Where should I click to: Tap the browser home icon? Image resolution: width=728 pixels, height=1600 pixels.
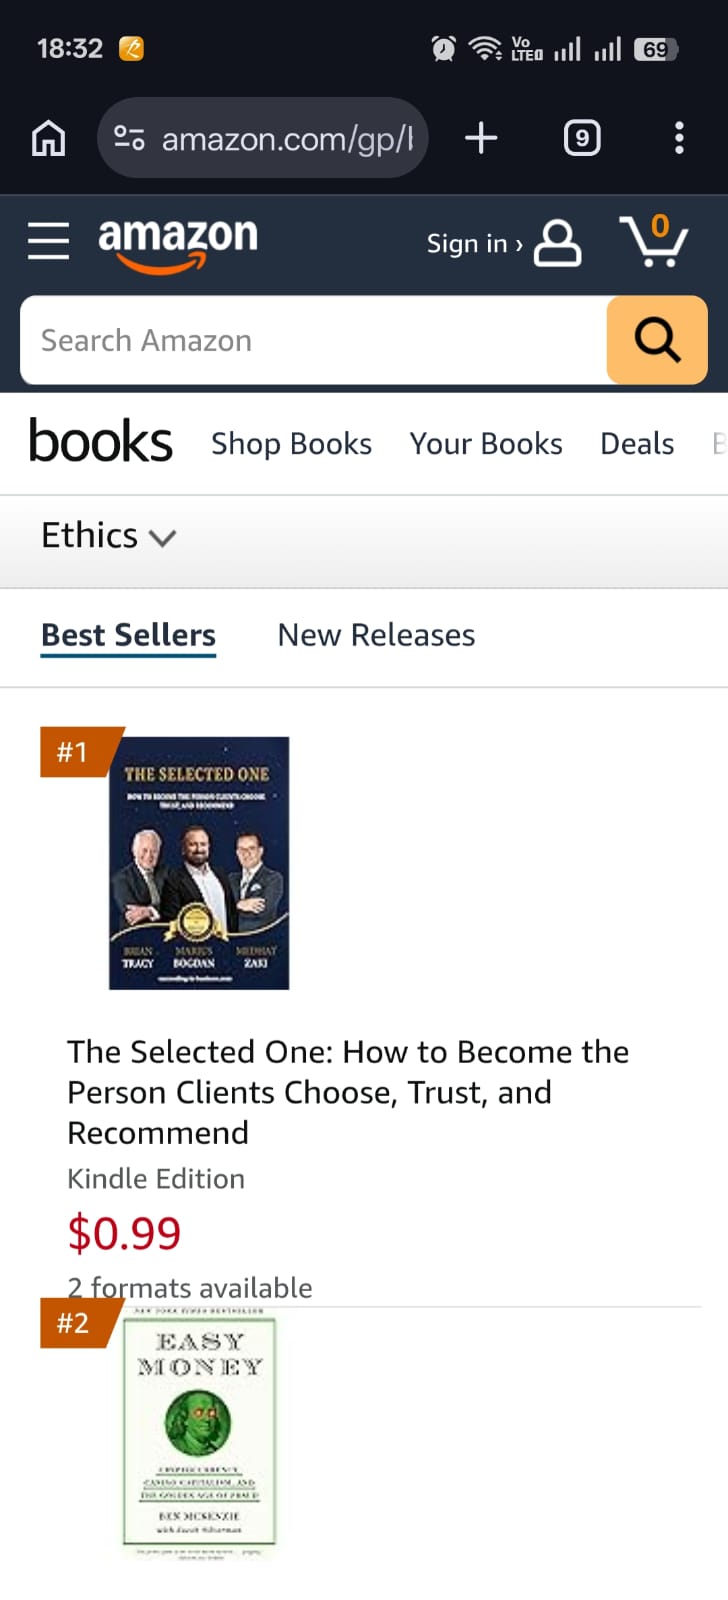coord(47,139)
